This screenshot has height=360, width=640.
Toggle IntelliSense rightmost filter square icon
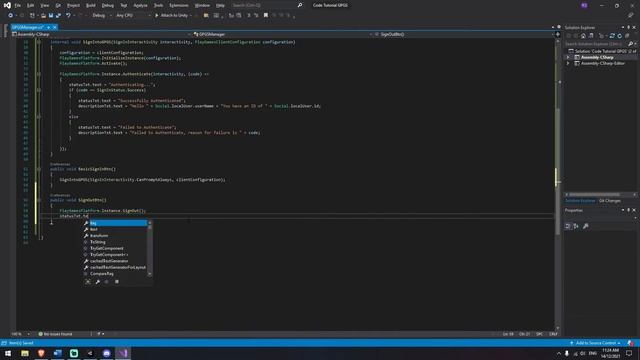pyautogui.click(x=117, y=282)
